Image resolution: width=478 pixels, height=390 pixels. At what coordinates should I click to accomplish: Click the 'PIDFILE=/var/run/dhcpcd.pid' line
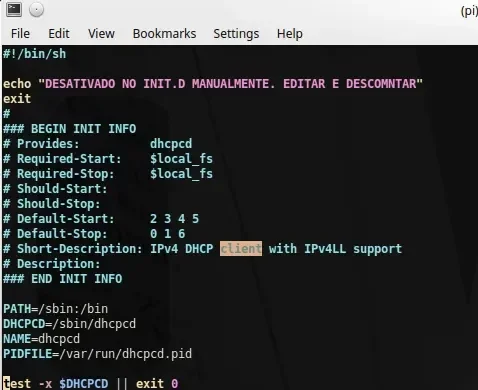[x=98, y=354]
